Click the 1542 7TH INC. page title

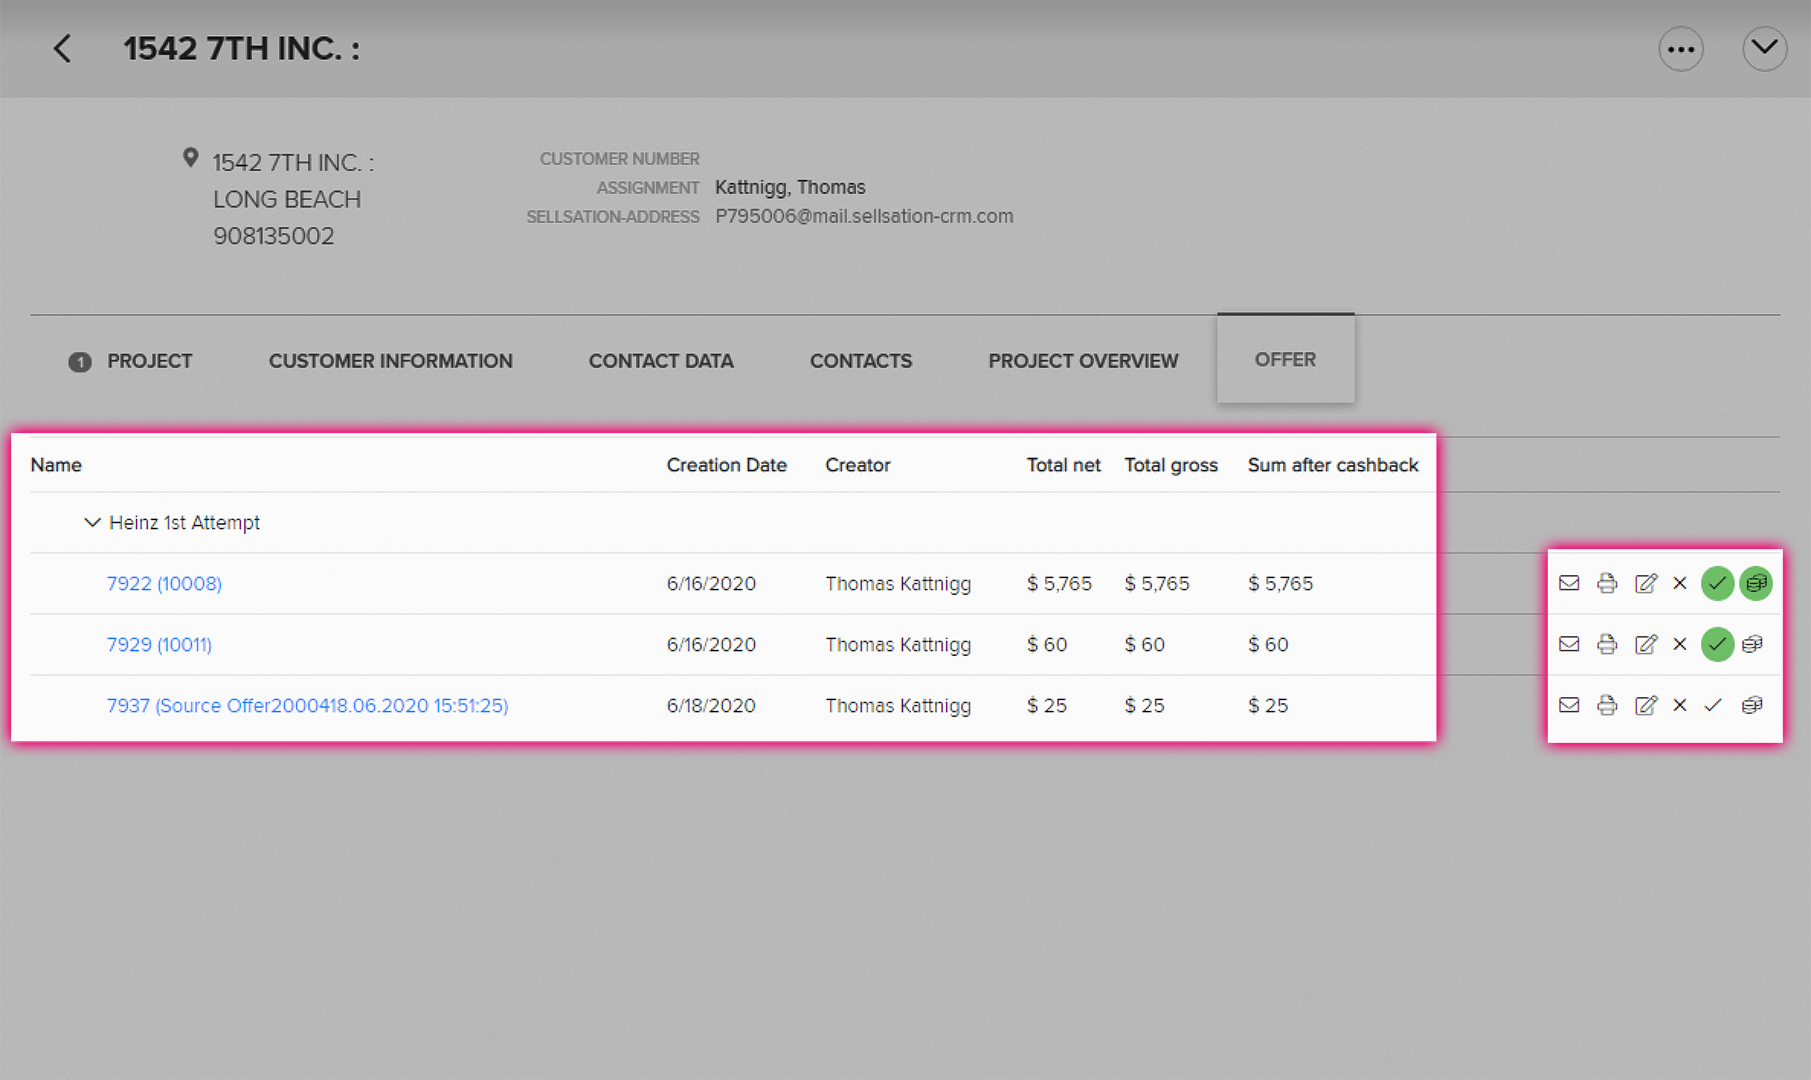click(241, 48)
